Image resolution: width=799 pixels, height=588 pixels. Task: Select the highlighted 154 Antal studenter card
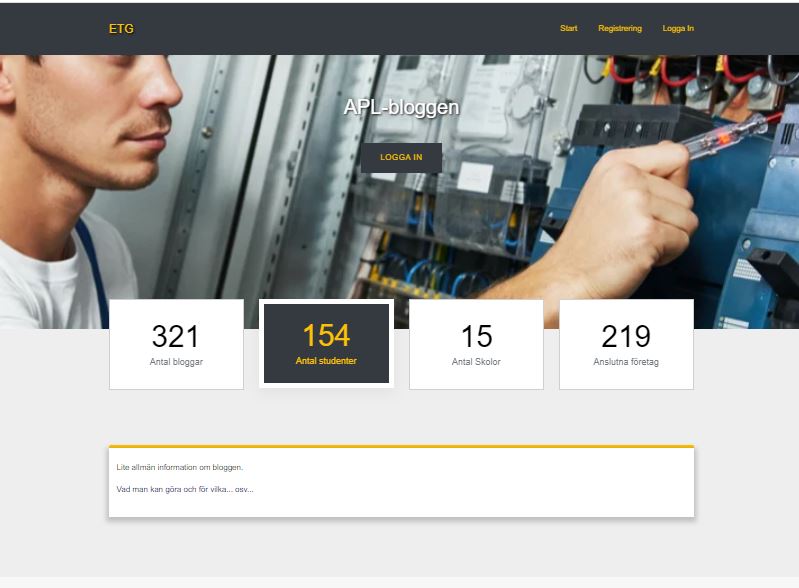click(x=326, y=343)
